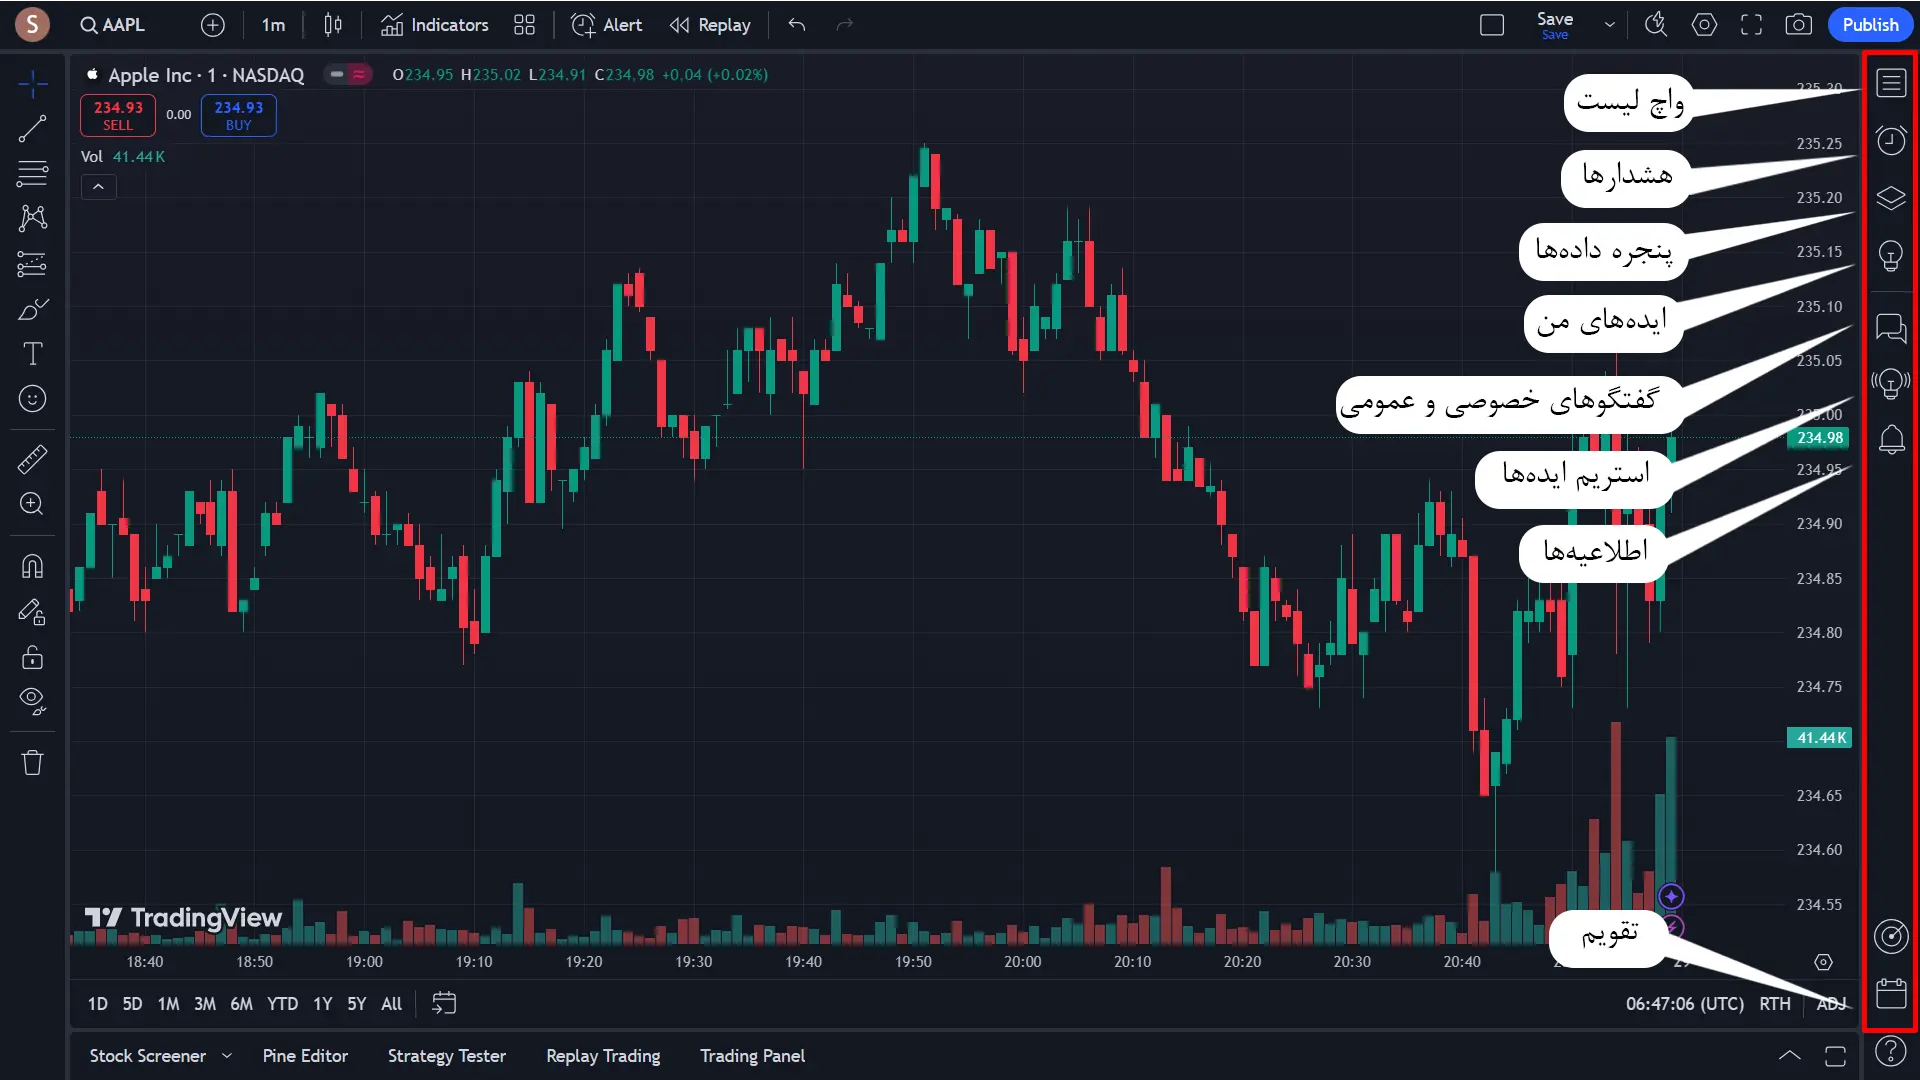Screen dimensions: 1920x1080
Task: Open the emoji icons tool
Action: click(x=33, y=399)
